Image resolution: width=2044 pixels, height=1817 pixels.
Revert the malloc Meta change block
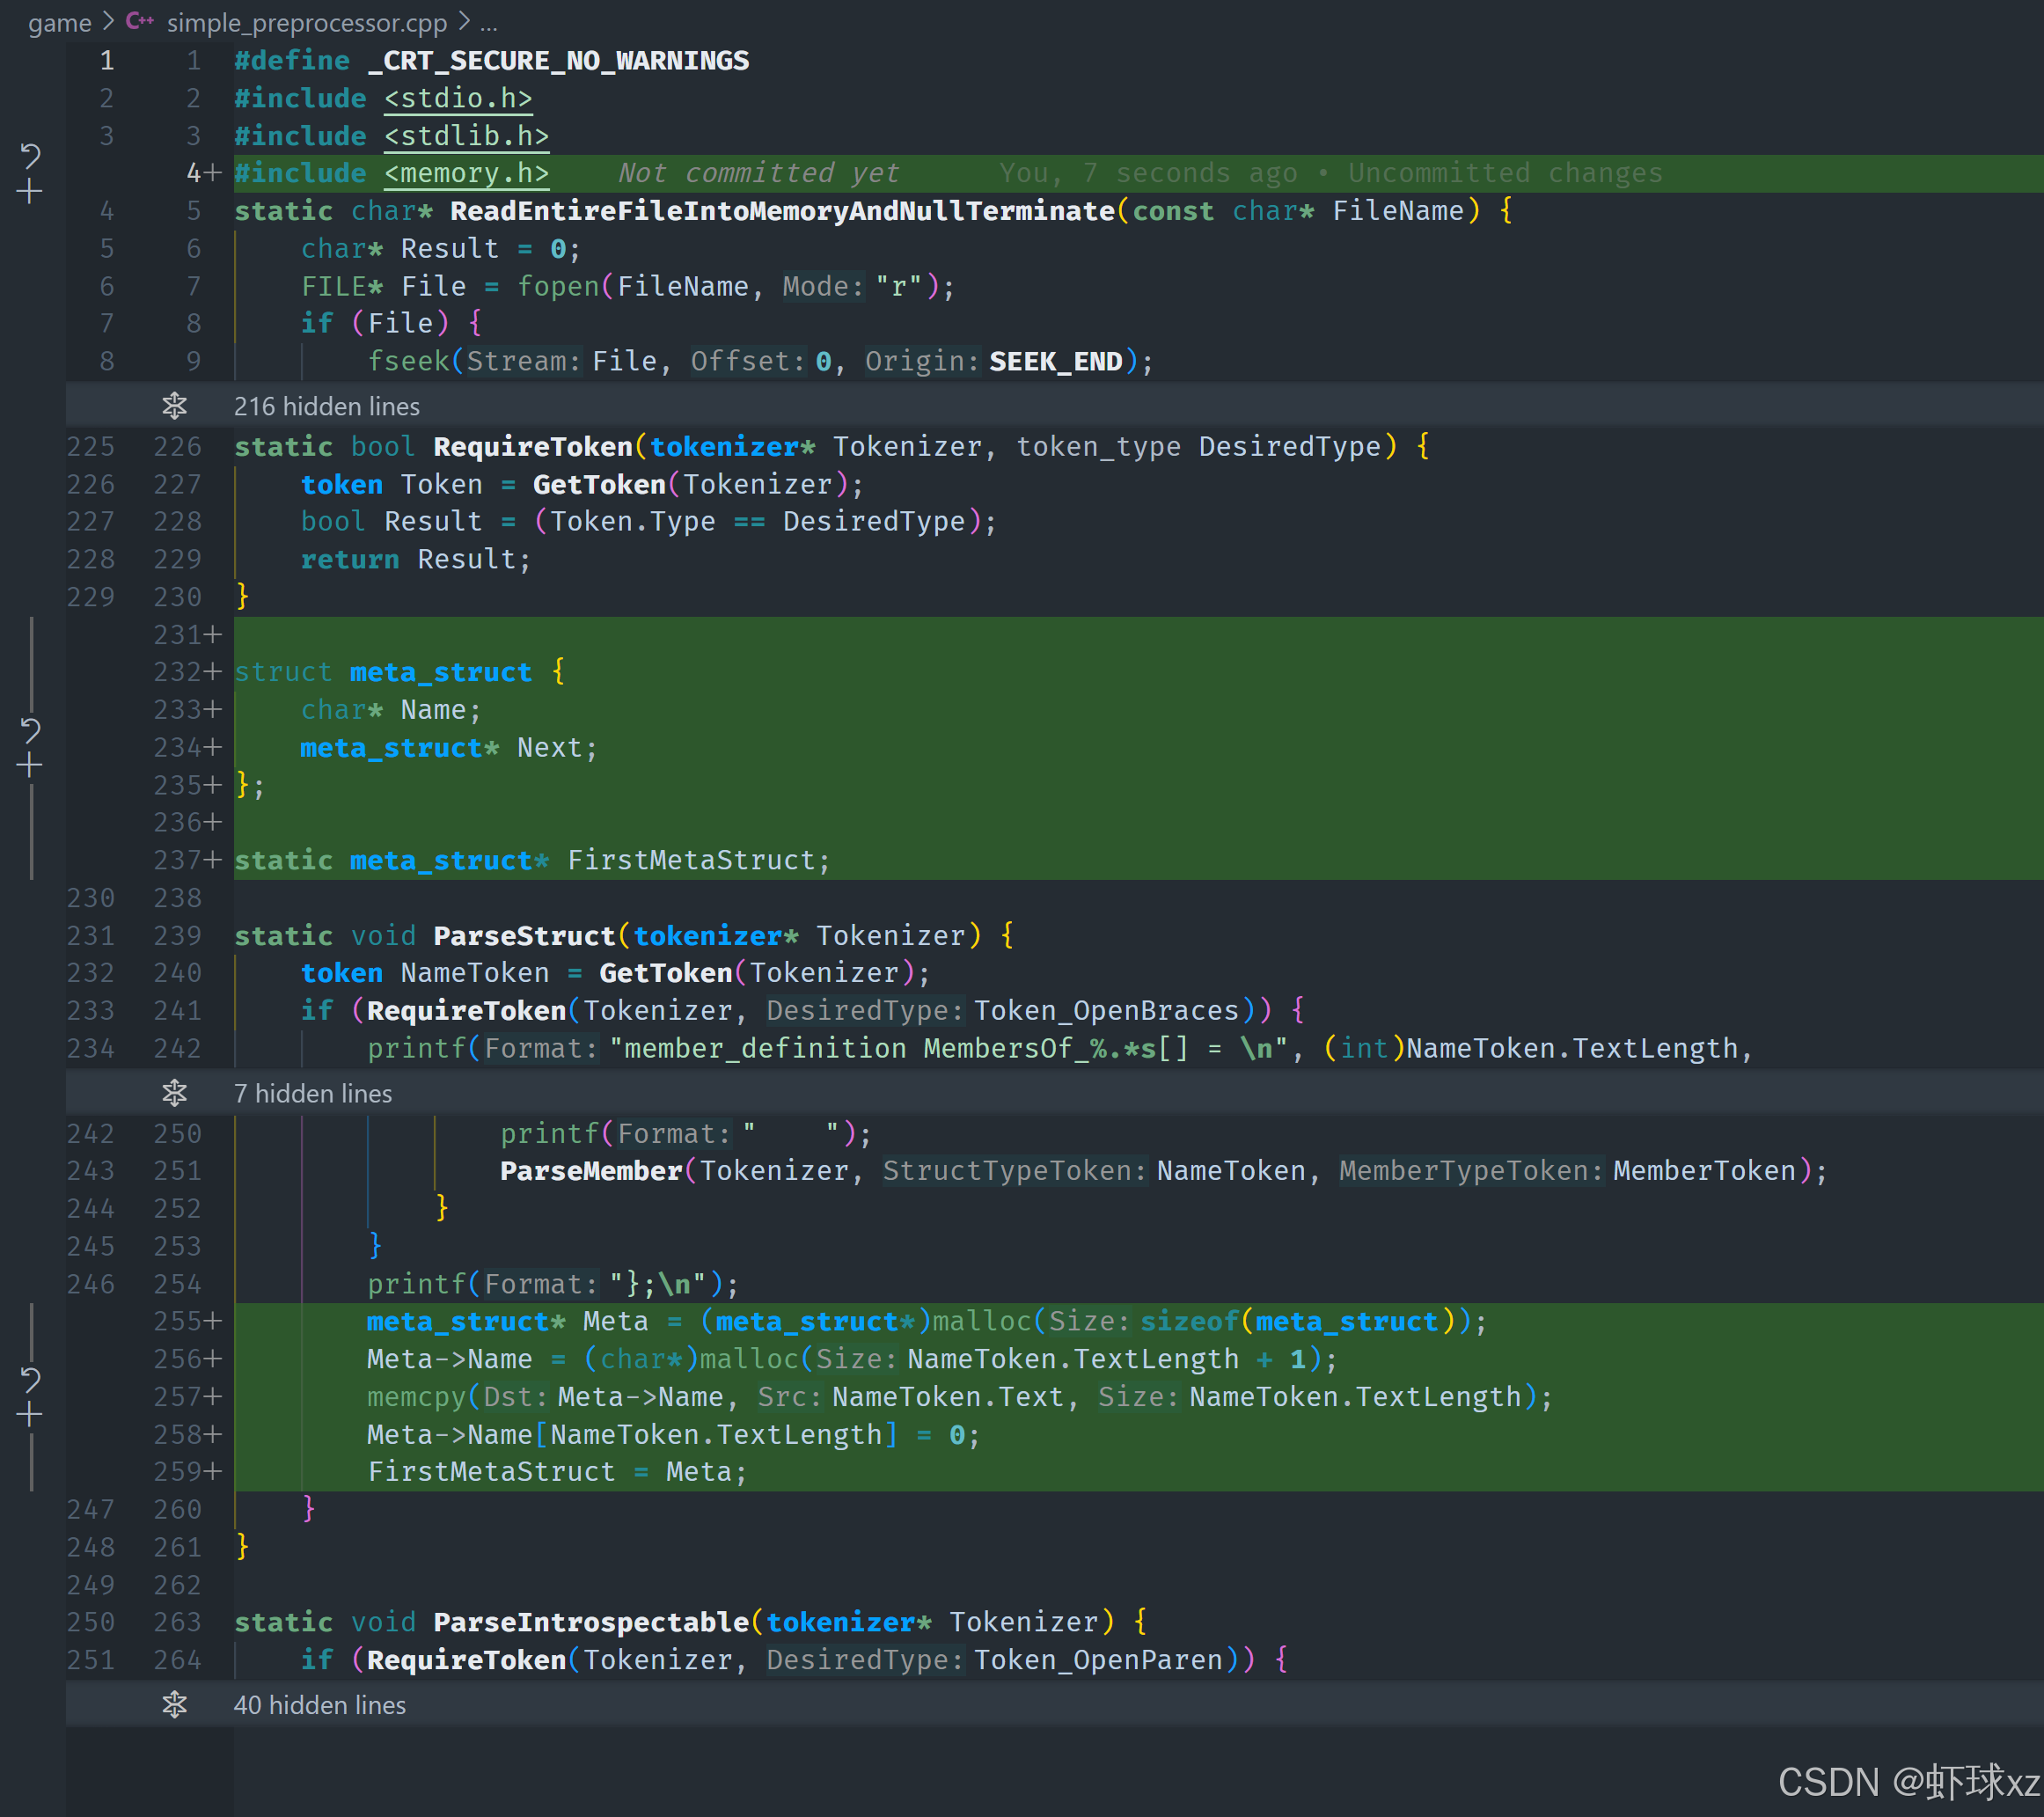point(30,1379)
